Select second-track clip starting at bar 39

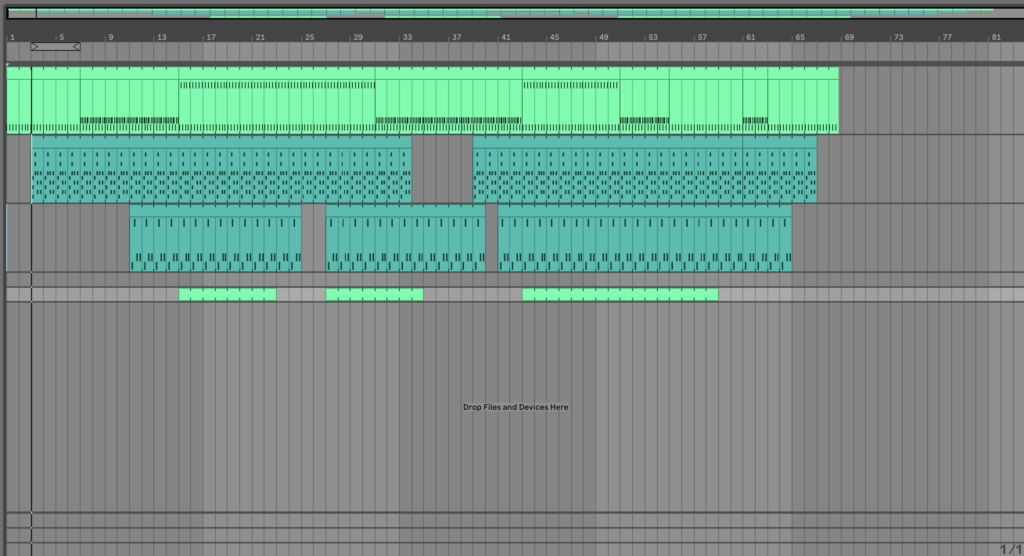point(607,169)
